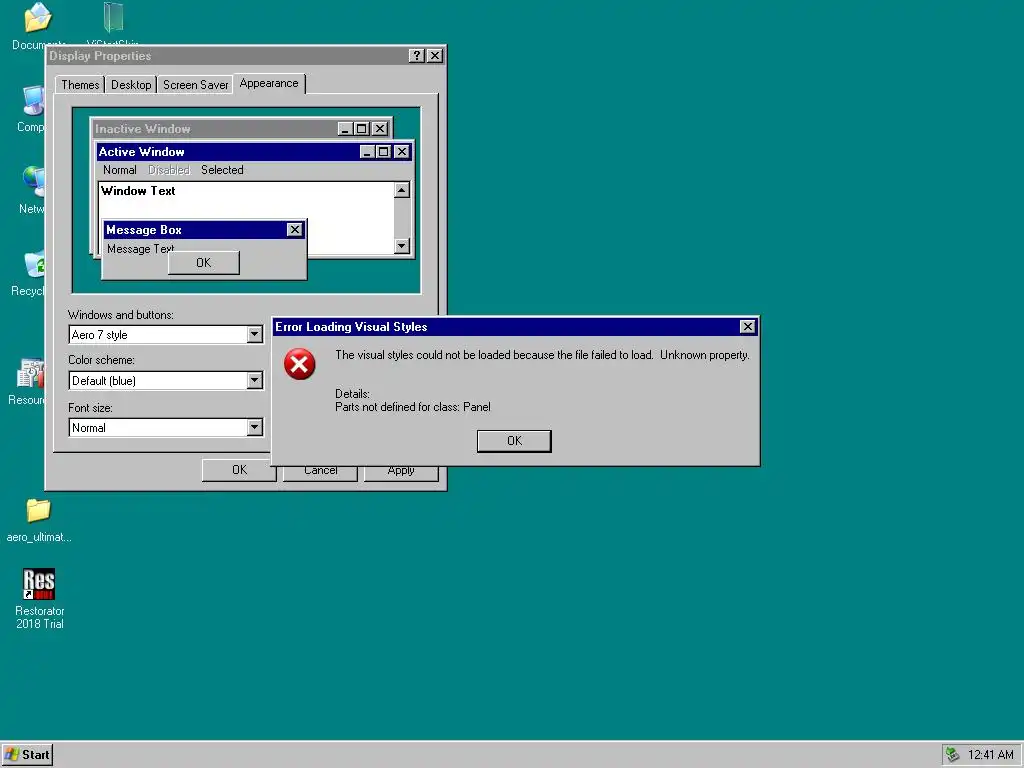This screenshot has width=1024, height=768.
Task: Click the 'Font size:' label
Action: point(90,408)
